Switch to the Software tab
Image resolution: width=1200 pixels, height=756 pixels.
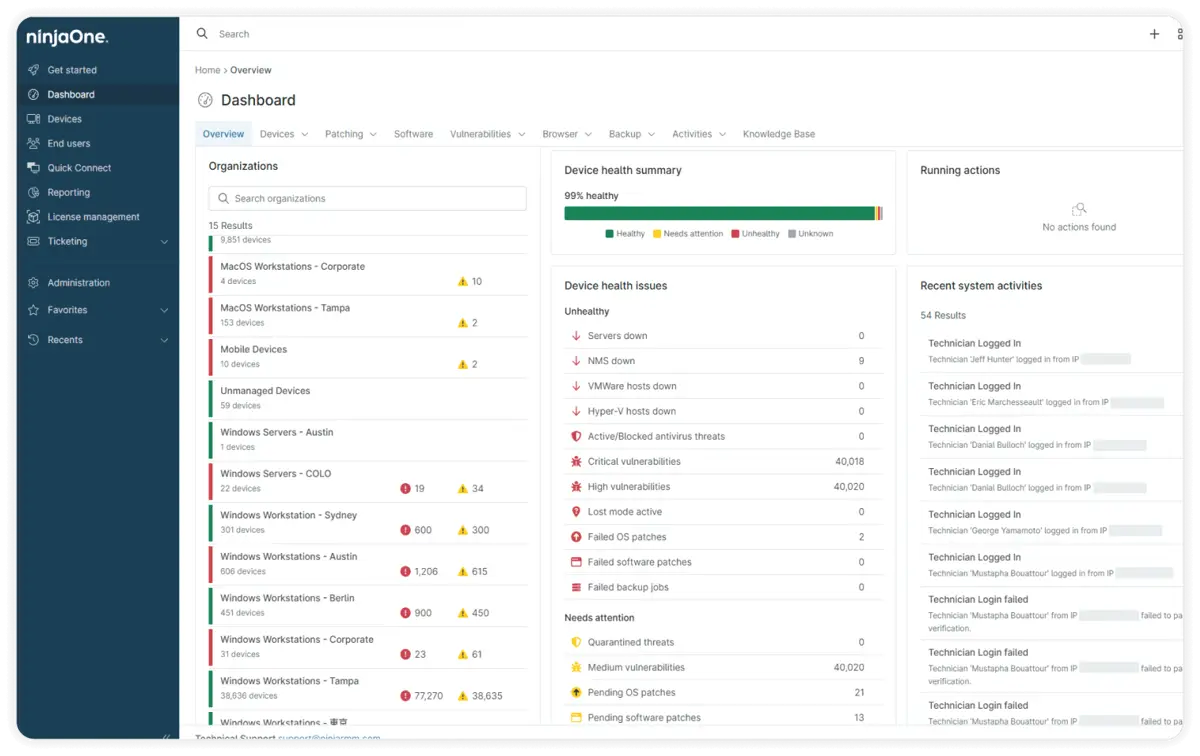pyautogui.click(x=413, y=134)
